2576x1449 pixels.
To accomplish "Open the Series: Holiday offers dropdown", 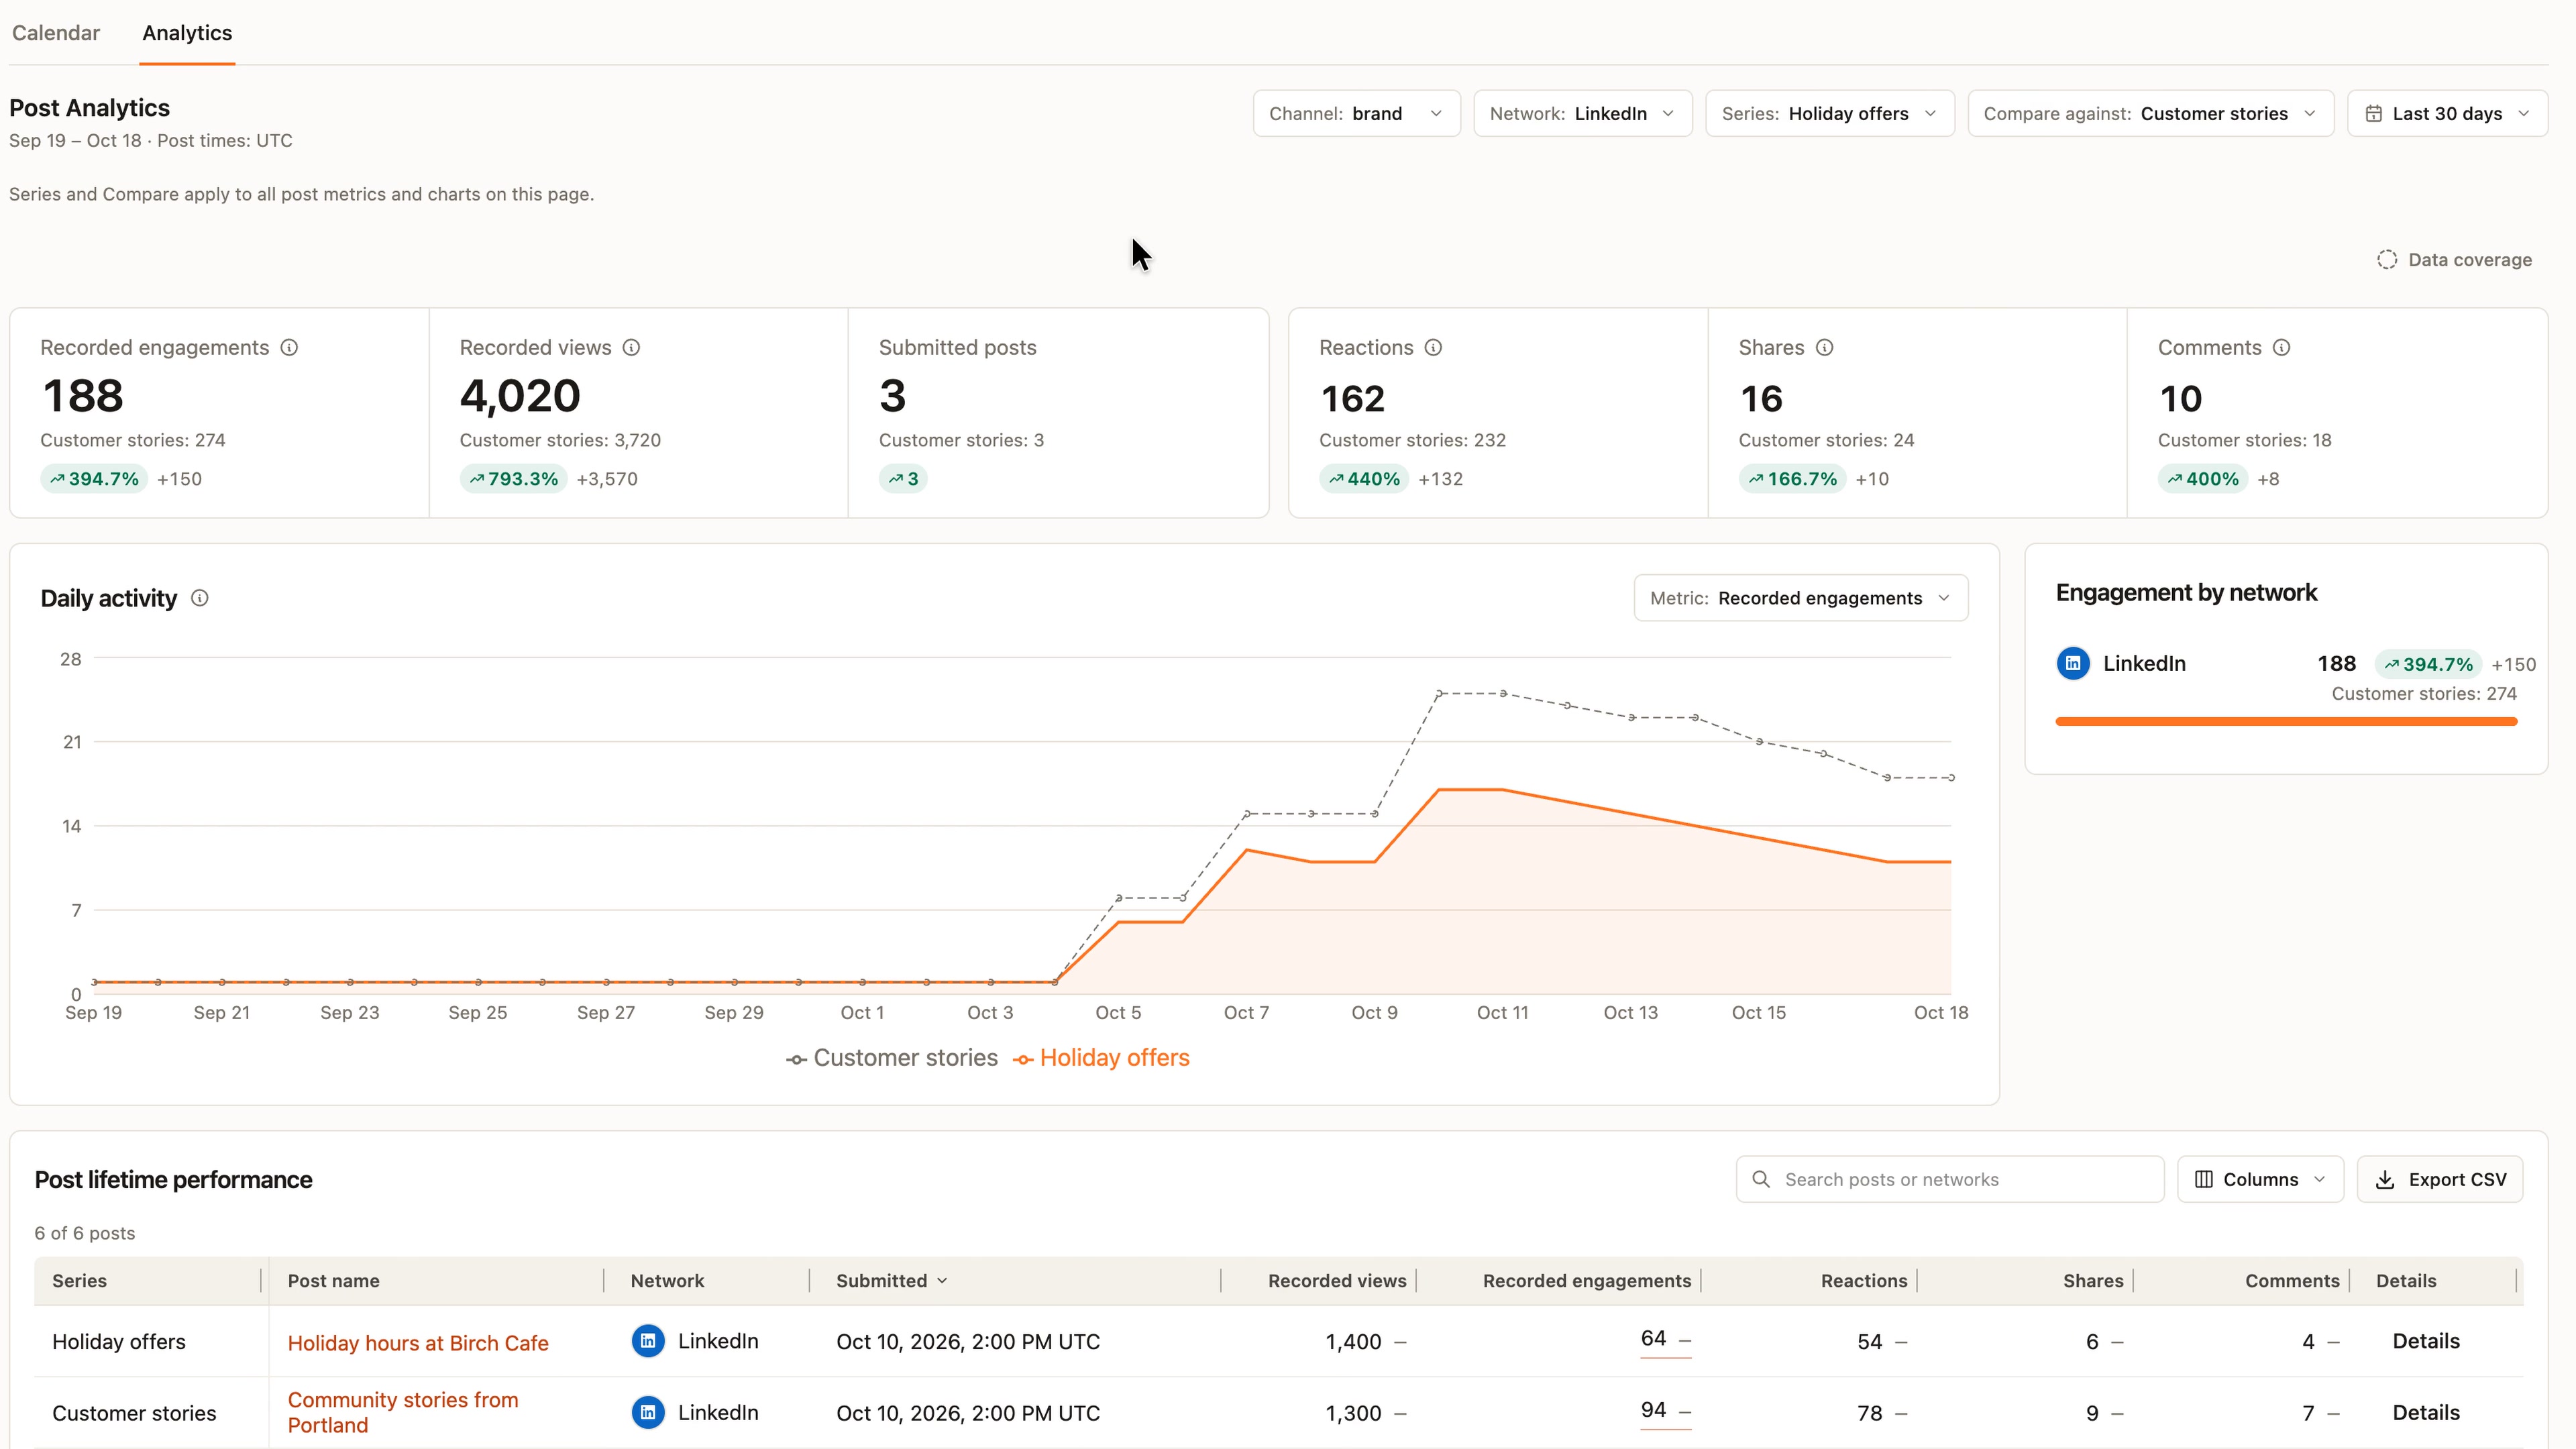I will [x=1829, y=114].
